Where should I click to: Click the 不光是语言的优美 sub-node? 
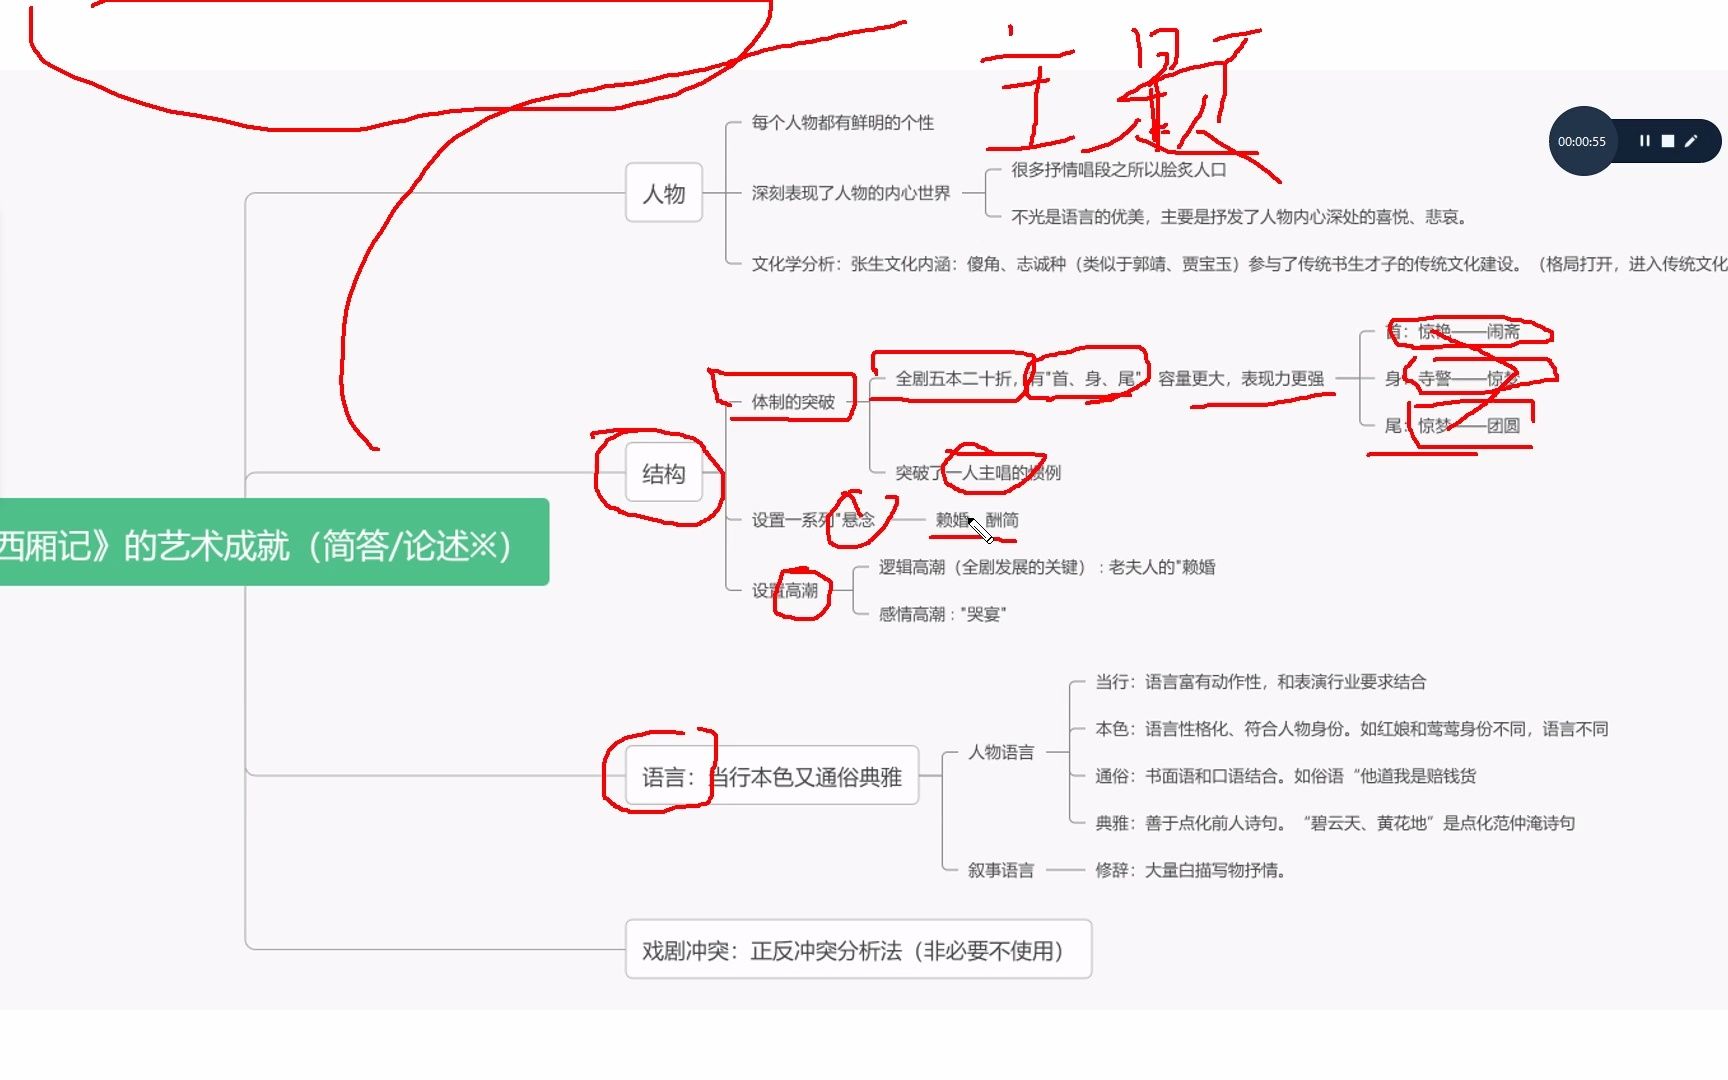[x=1238, y=217]
